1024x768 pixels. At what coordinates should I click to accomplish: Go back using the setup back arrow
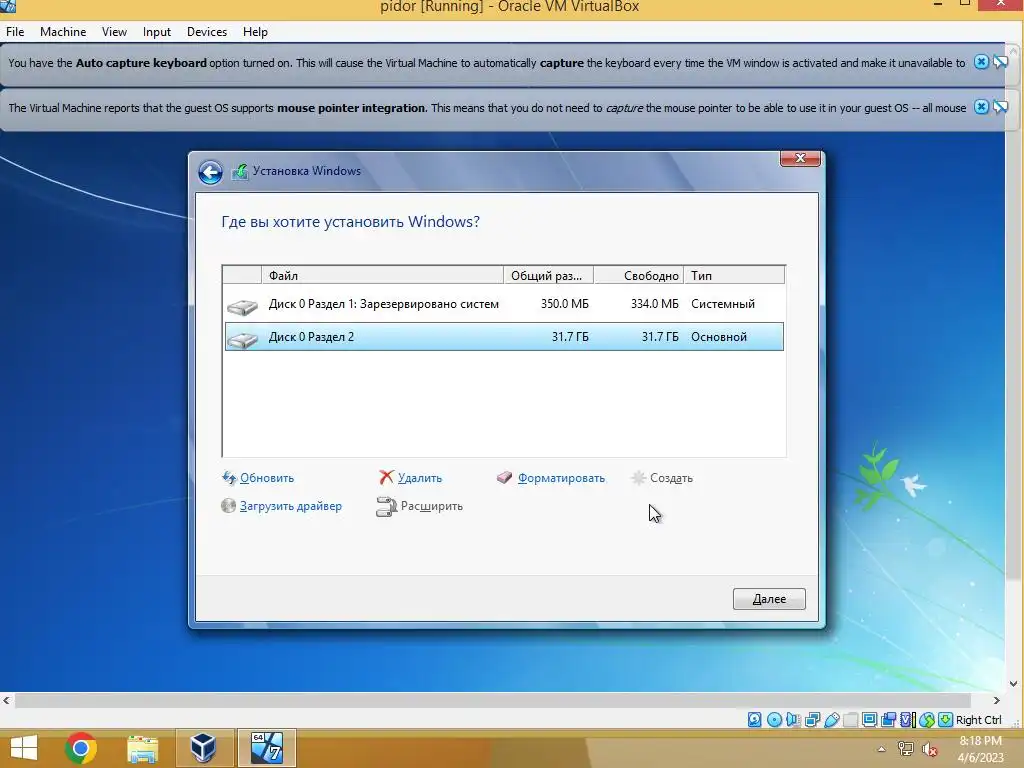[210, 172]
